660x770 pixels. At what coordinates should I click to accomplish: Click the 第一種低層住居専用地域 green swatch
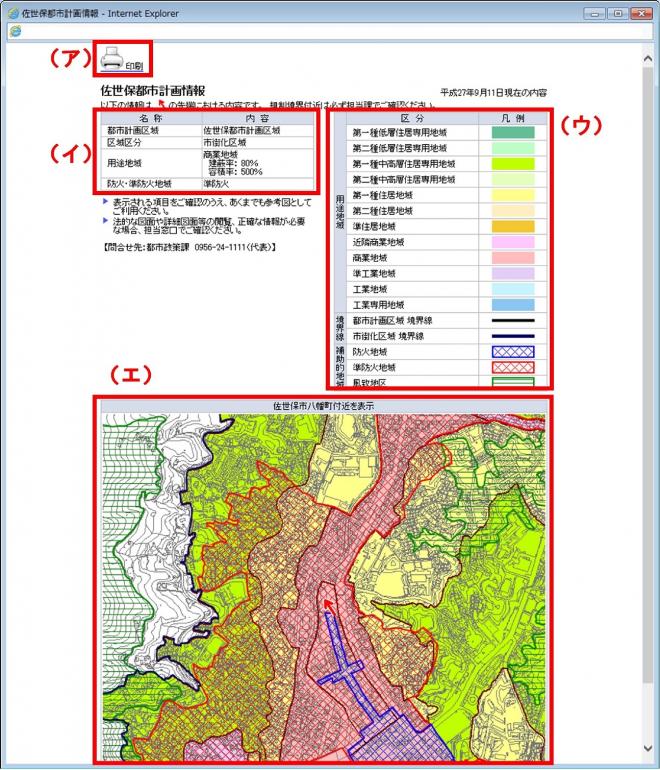click(512, 132)
